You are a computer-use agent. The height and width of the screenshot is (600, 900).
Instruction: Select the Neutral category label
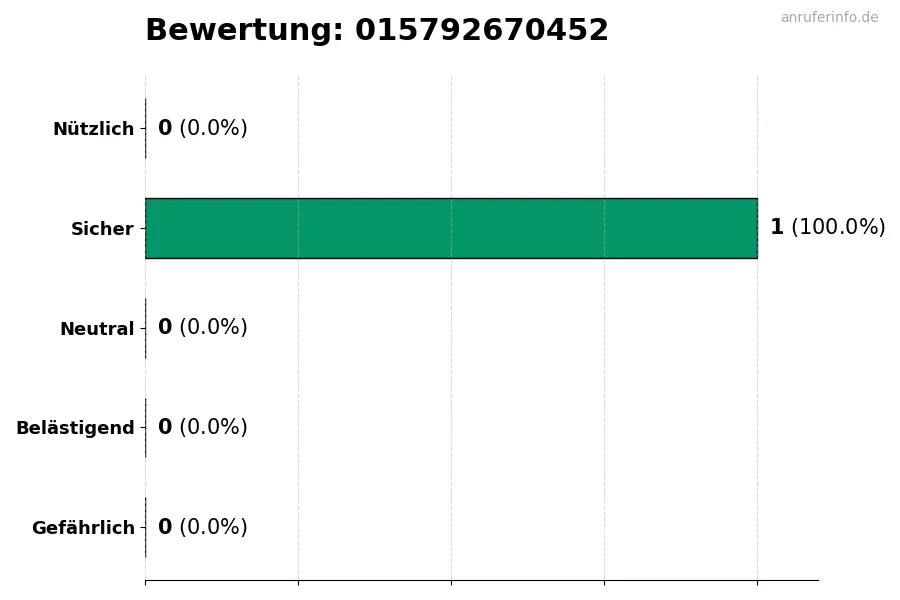(97, 329)
